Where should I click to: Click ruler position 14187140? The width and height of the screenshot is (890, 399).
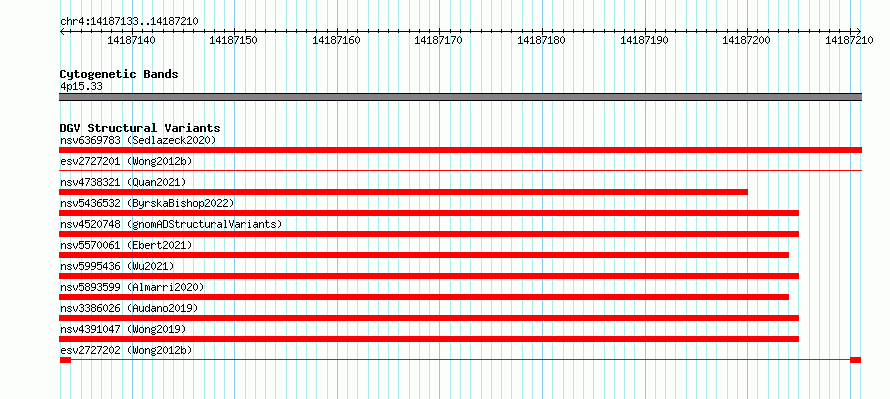click(131, 40)
